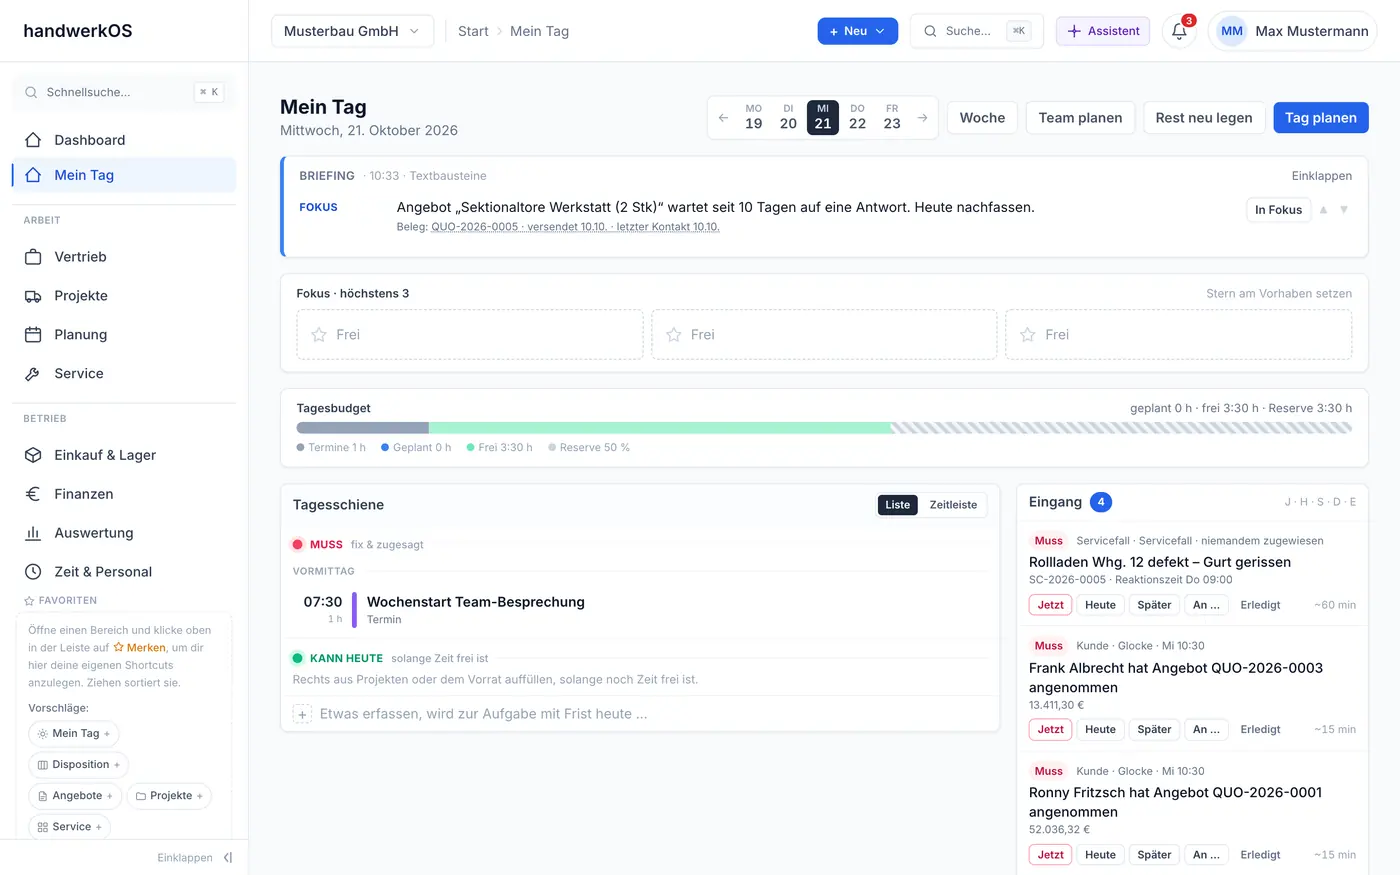
Task: Click Tag planen button
Action: click(x=1320, y=118)
